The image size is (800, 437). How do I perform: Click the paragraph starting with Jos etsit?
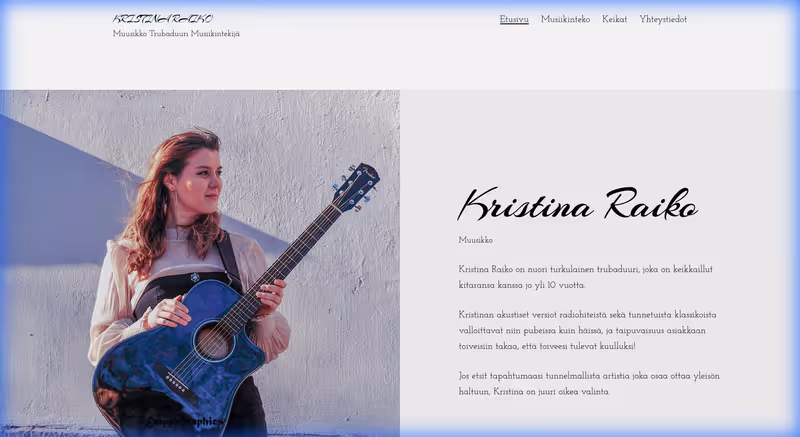588,383
